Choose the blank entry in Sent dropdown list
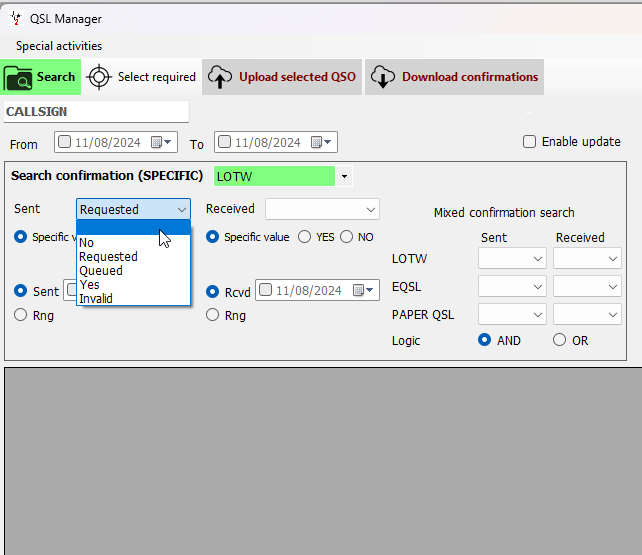The image size is (642, 555). [133, 228]
